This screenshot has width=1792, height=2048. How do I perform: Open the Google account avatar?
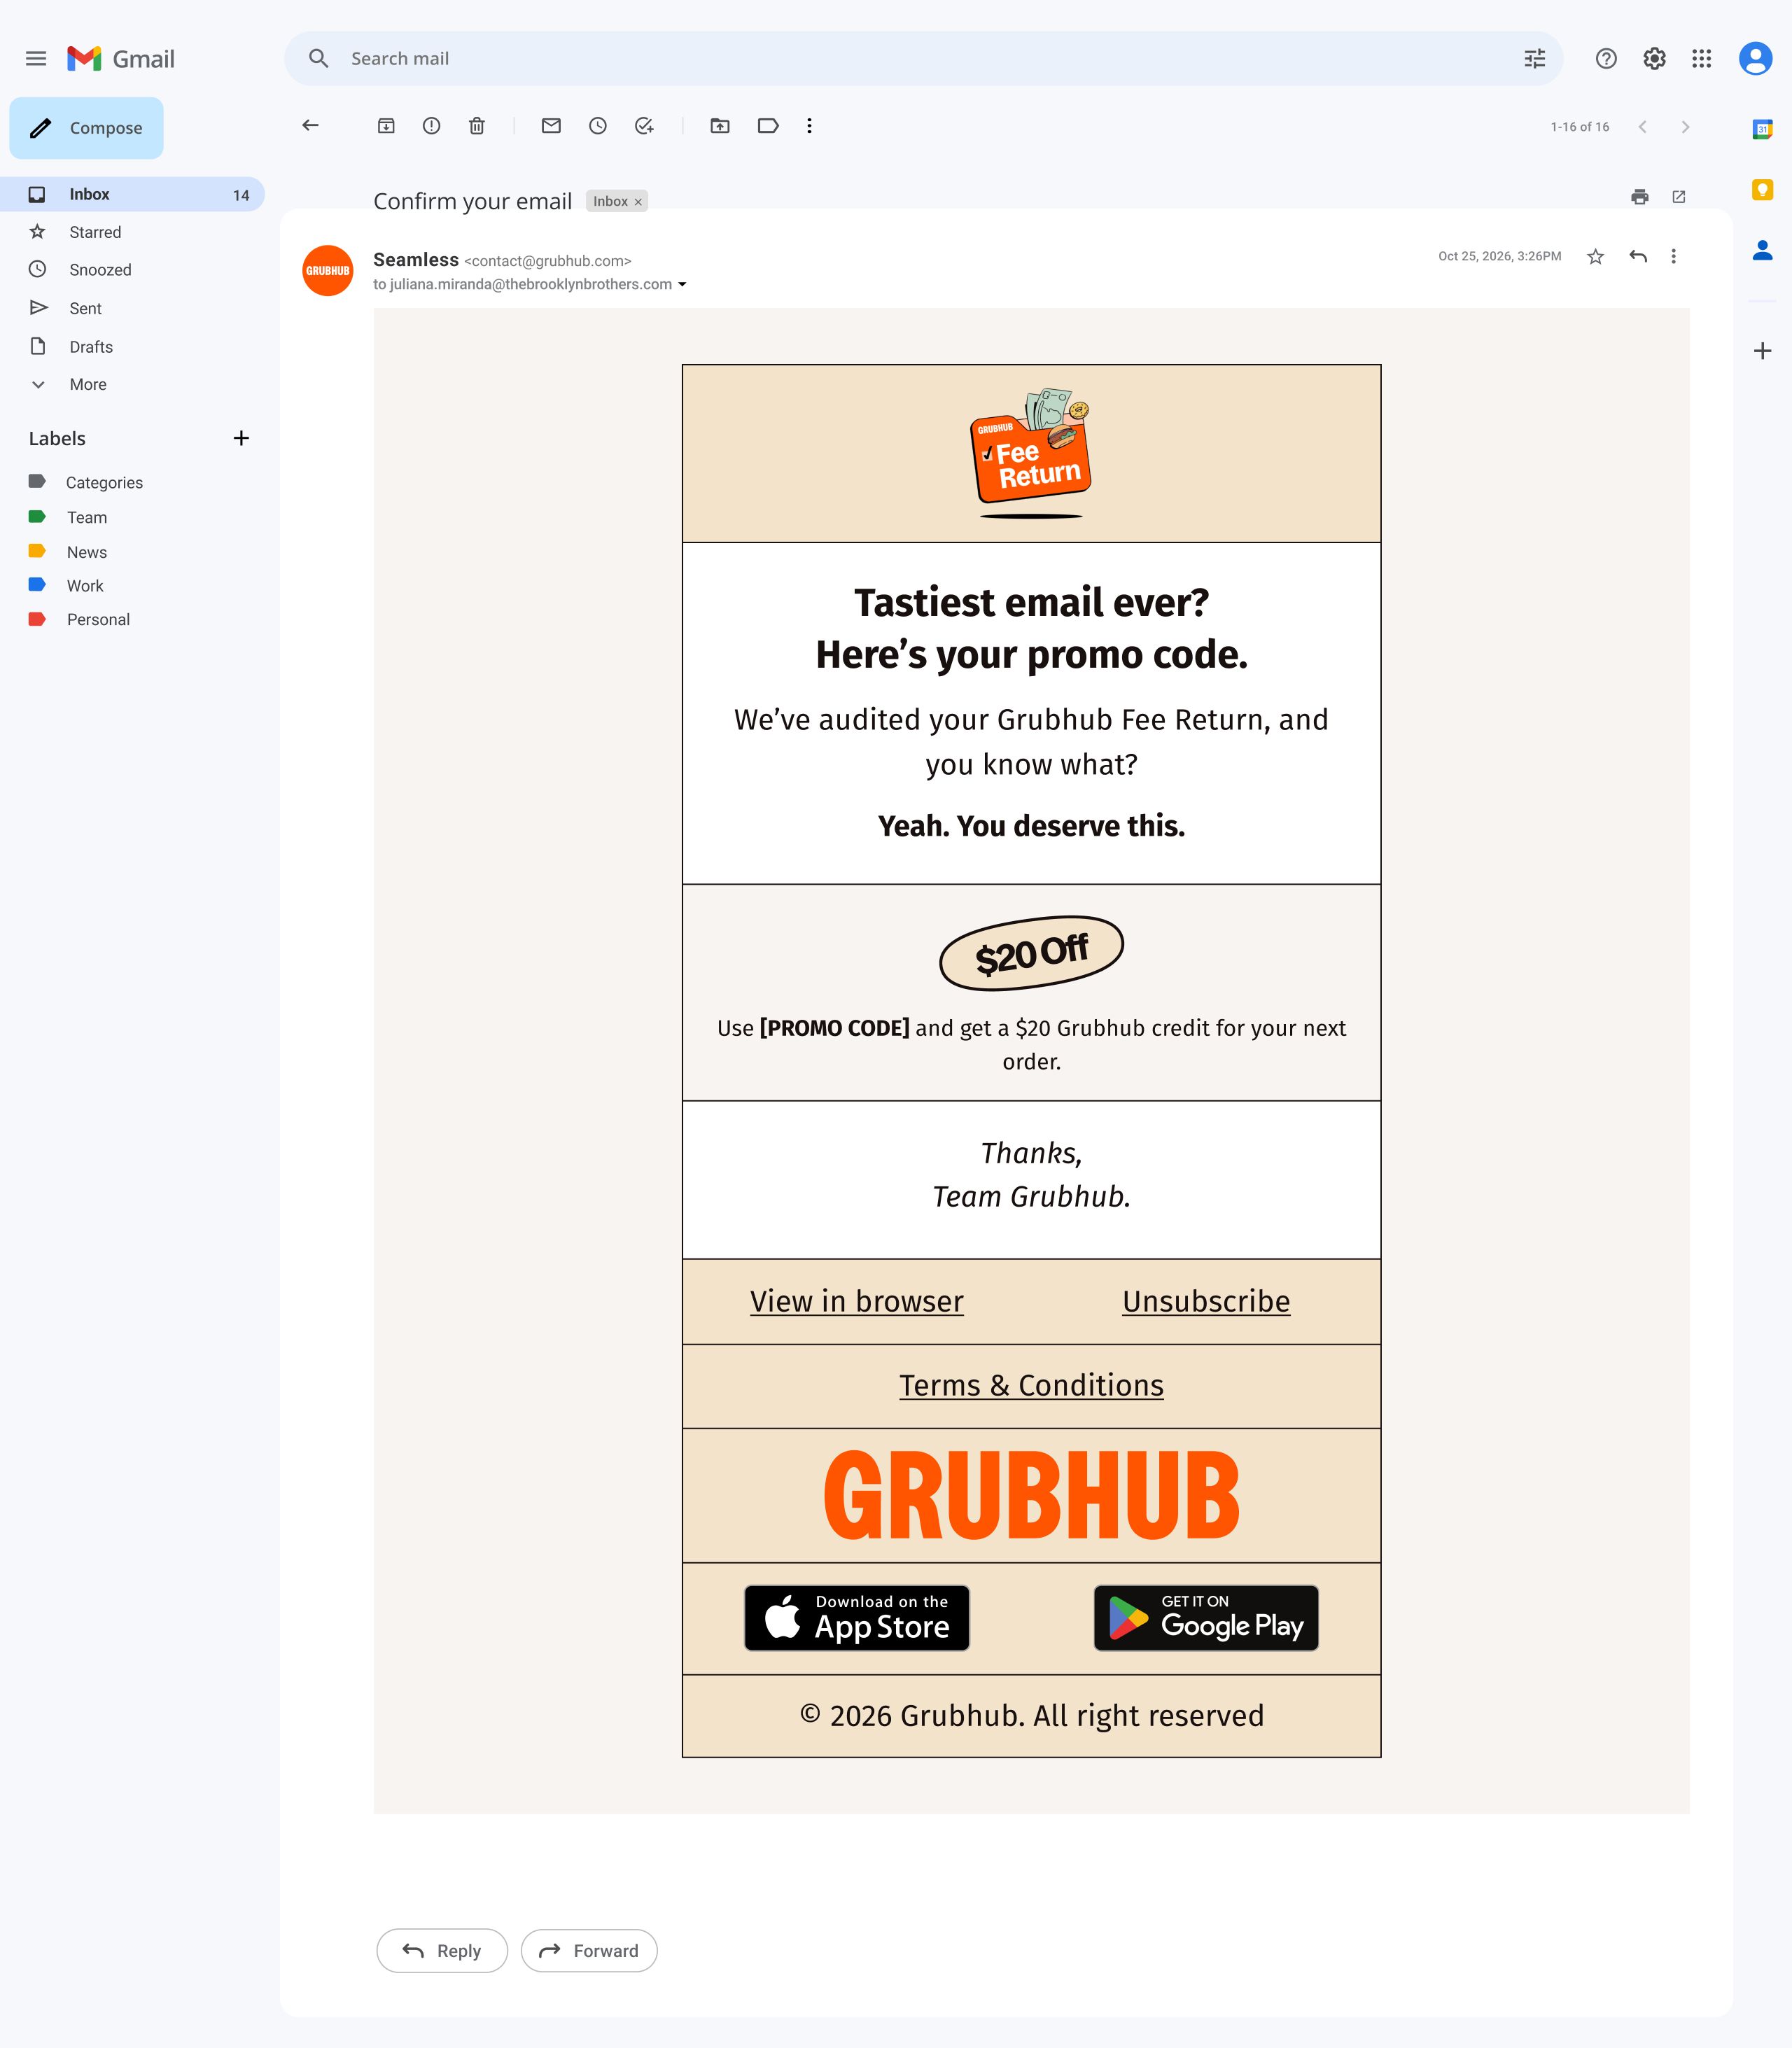point(1755,59)
